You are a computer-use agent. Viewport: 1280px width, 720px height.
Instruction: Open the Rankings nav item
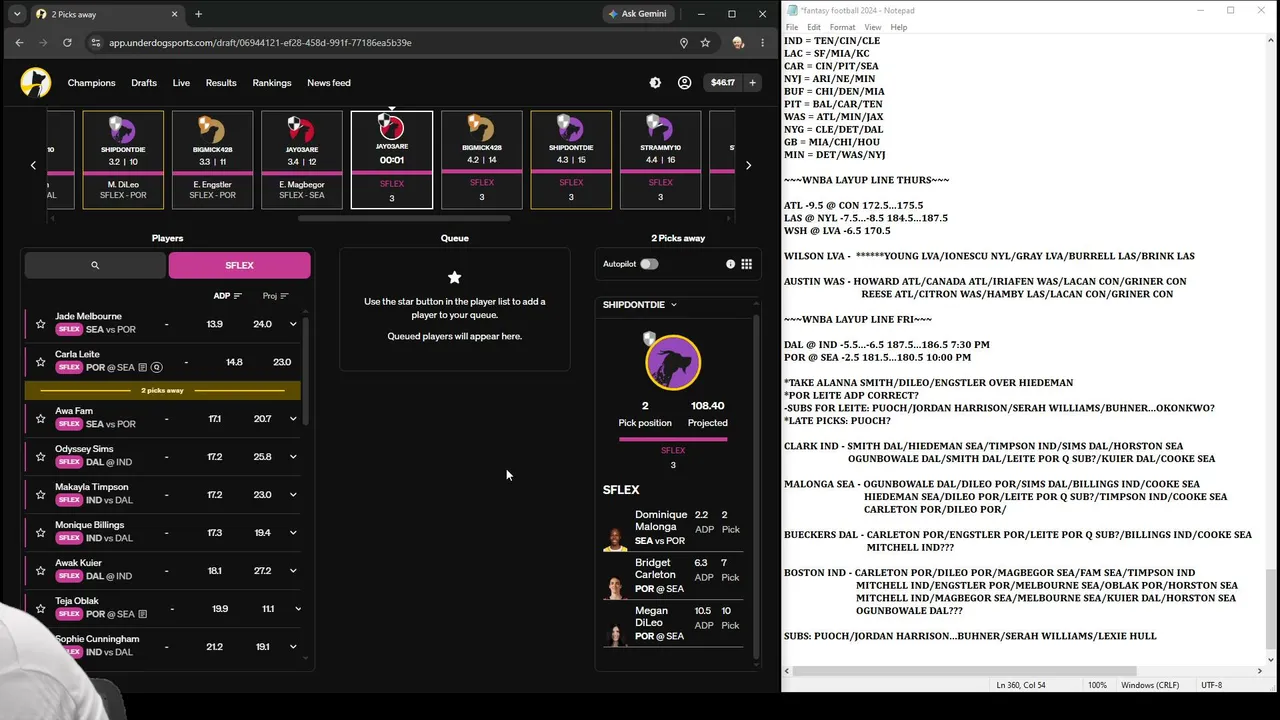coord(272,83)
